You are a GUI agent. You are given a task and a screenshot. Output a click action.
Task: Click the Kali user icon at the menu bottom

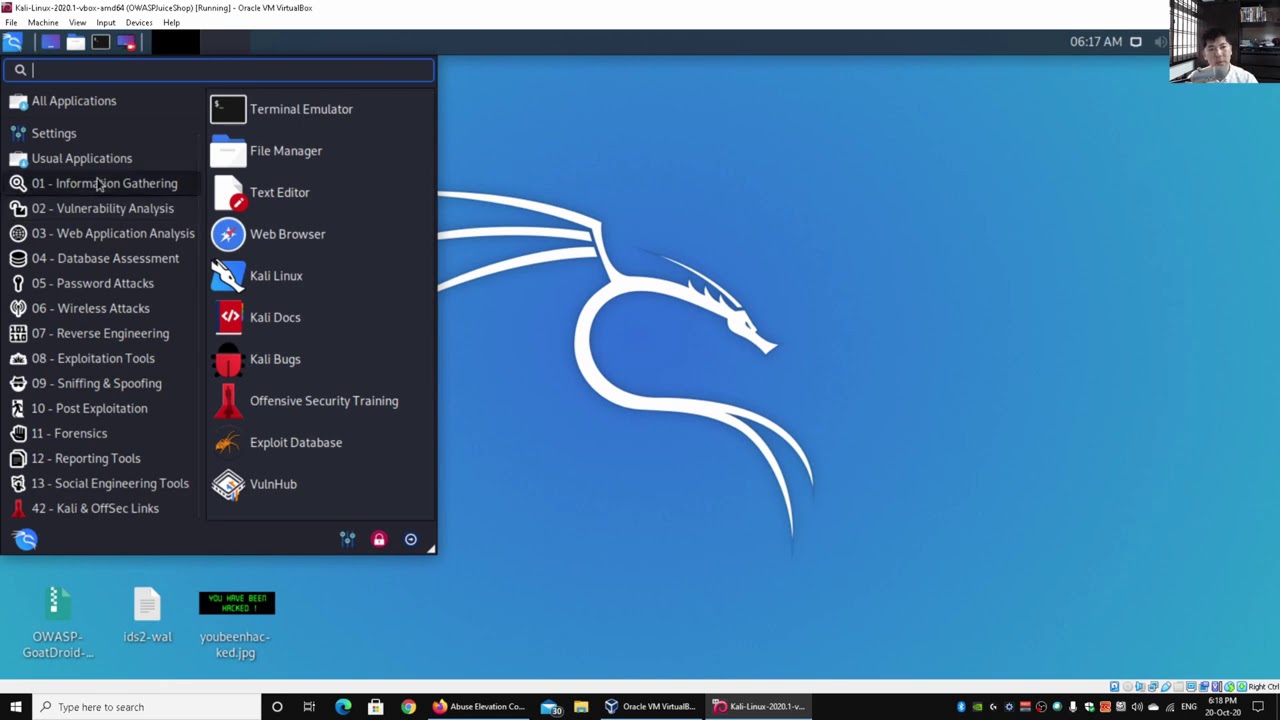[x=26, y=540]
